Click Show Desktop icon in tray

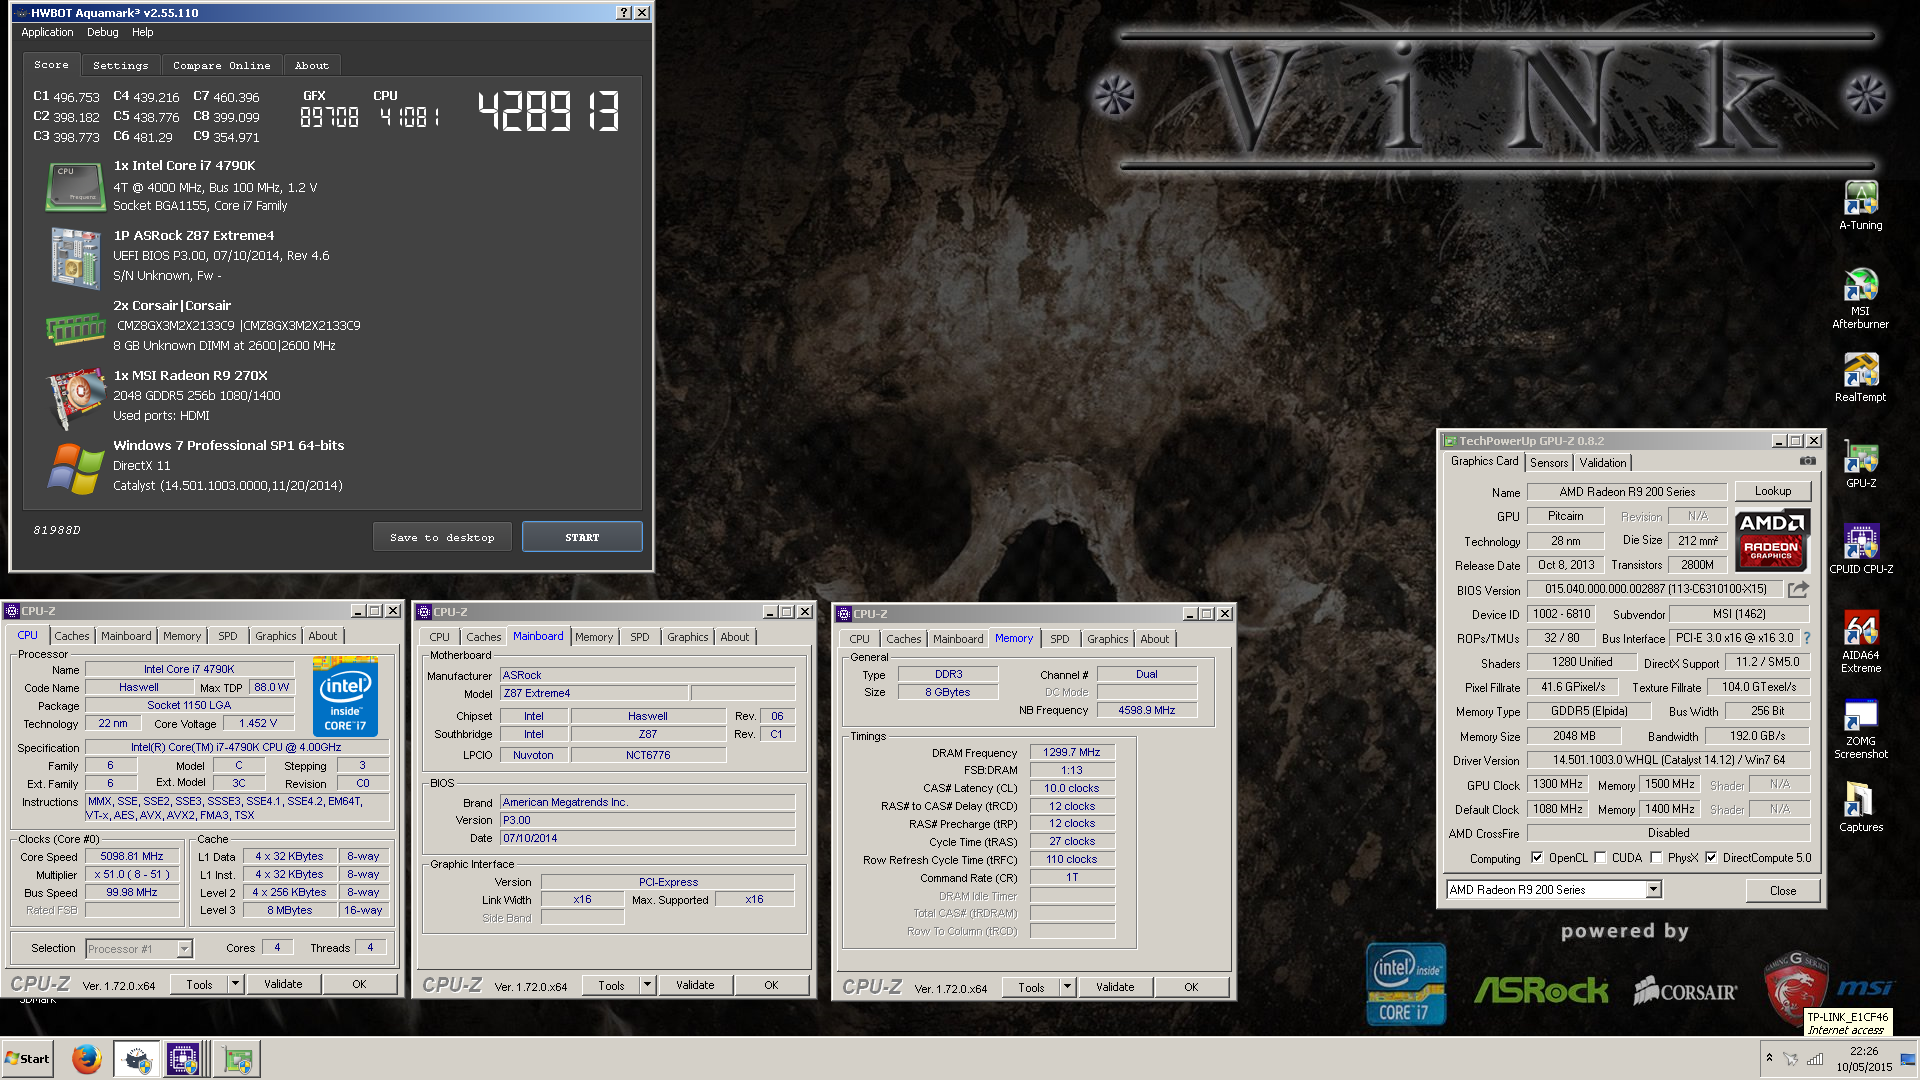pyautogui.click(x=1909, y=1059)
